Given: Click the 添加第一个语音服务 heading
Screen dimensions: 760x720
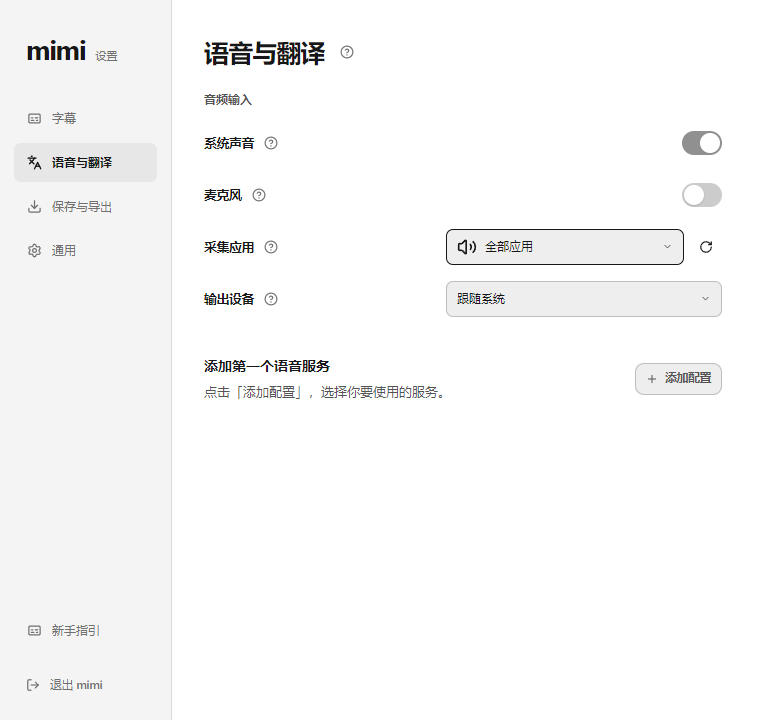Looking at the screenshot, I should tap(267, 366).
